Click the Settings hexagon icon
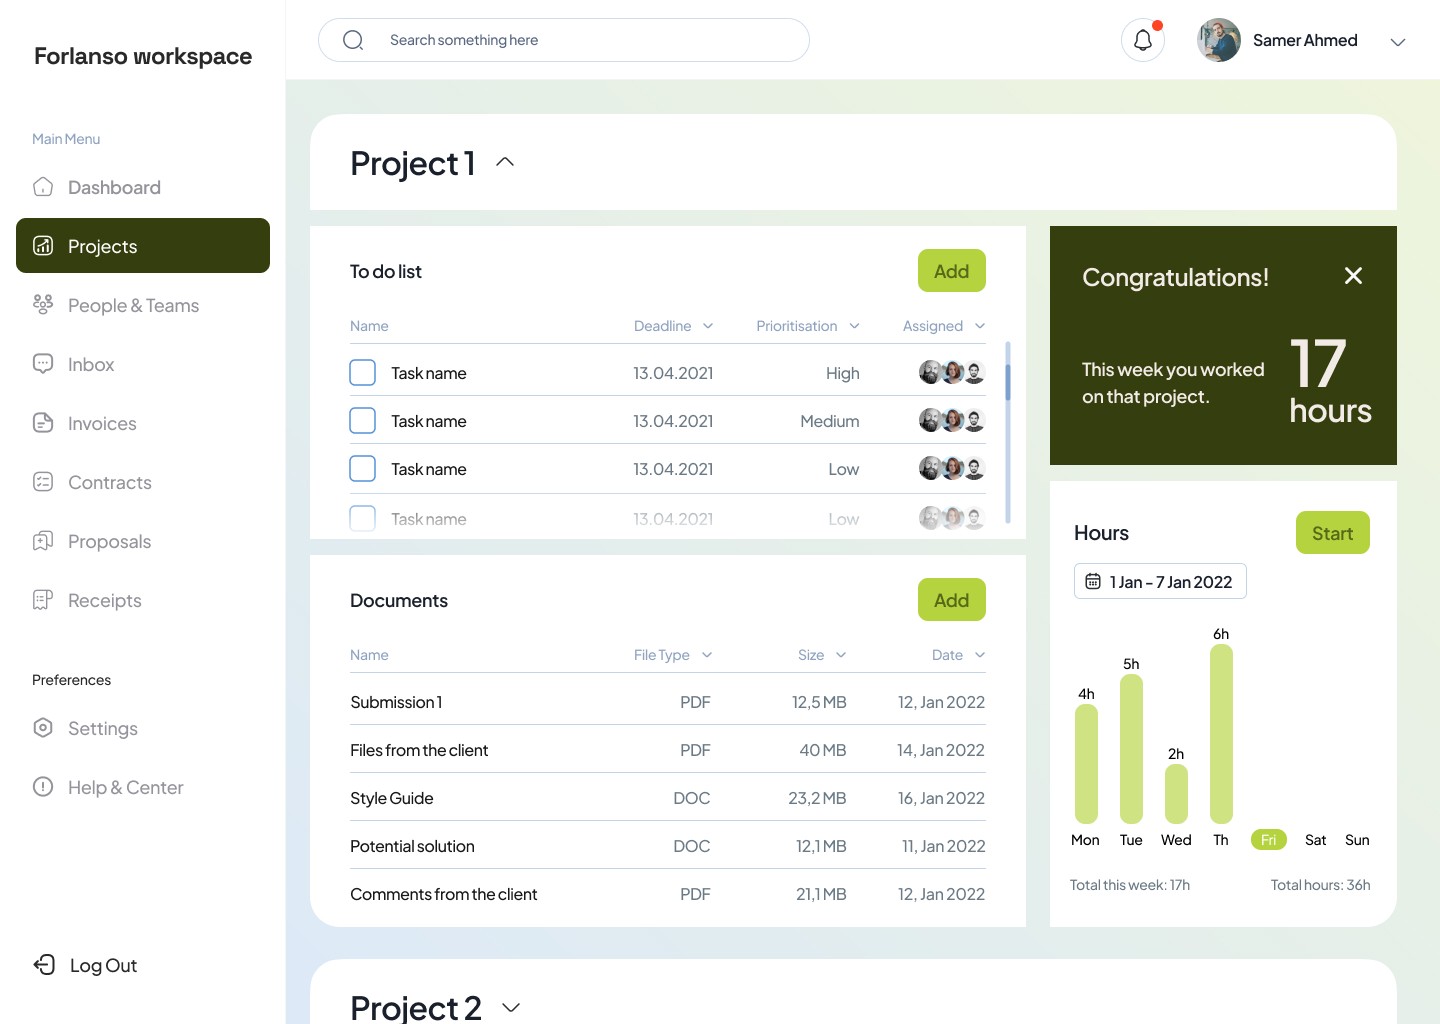This screenshot has height=1024, width=1440. click(43, 728)
